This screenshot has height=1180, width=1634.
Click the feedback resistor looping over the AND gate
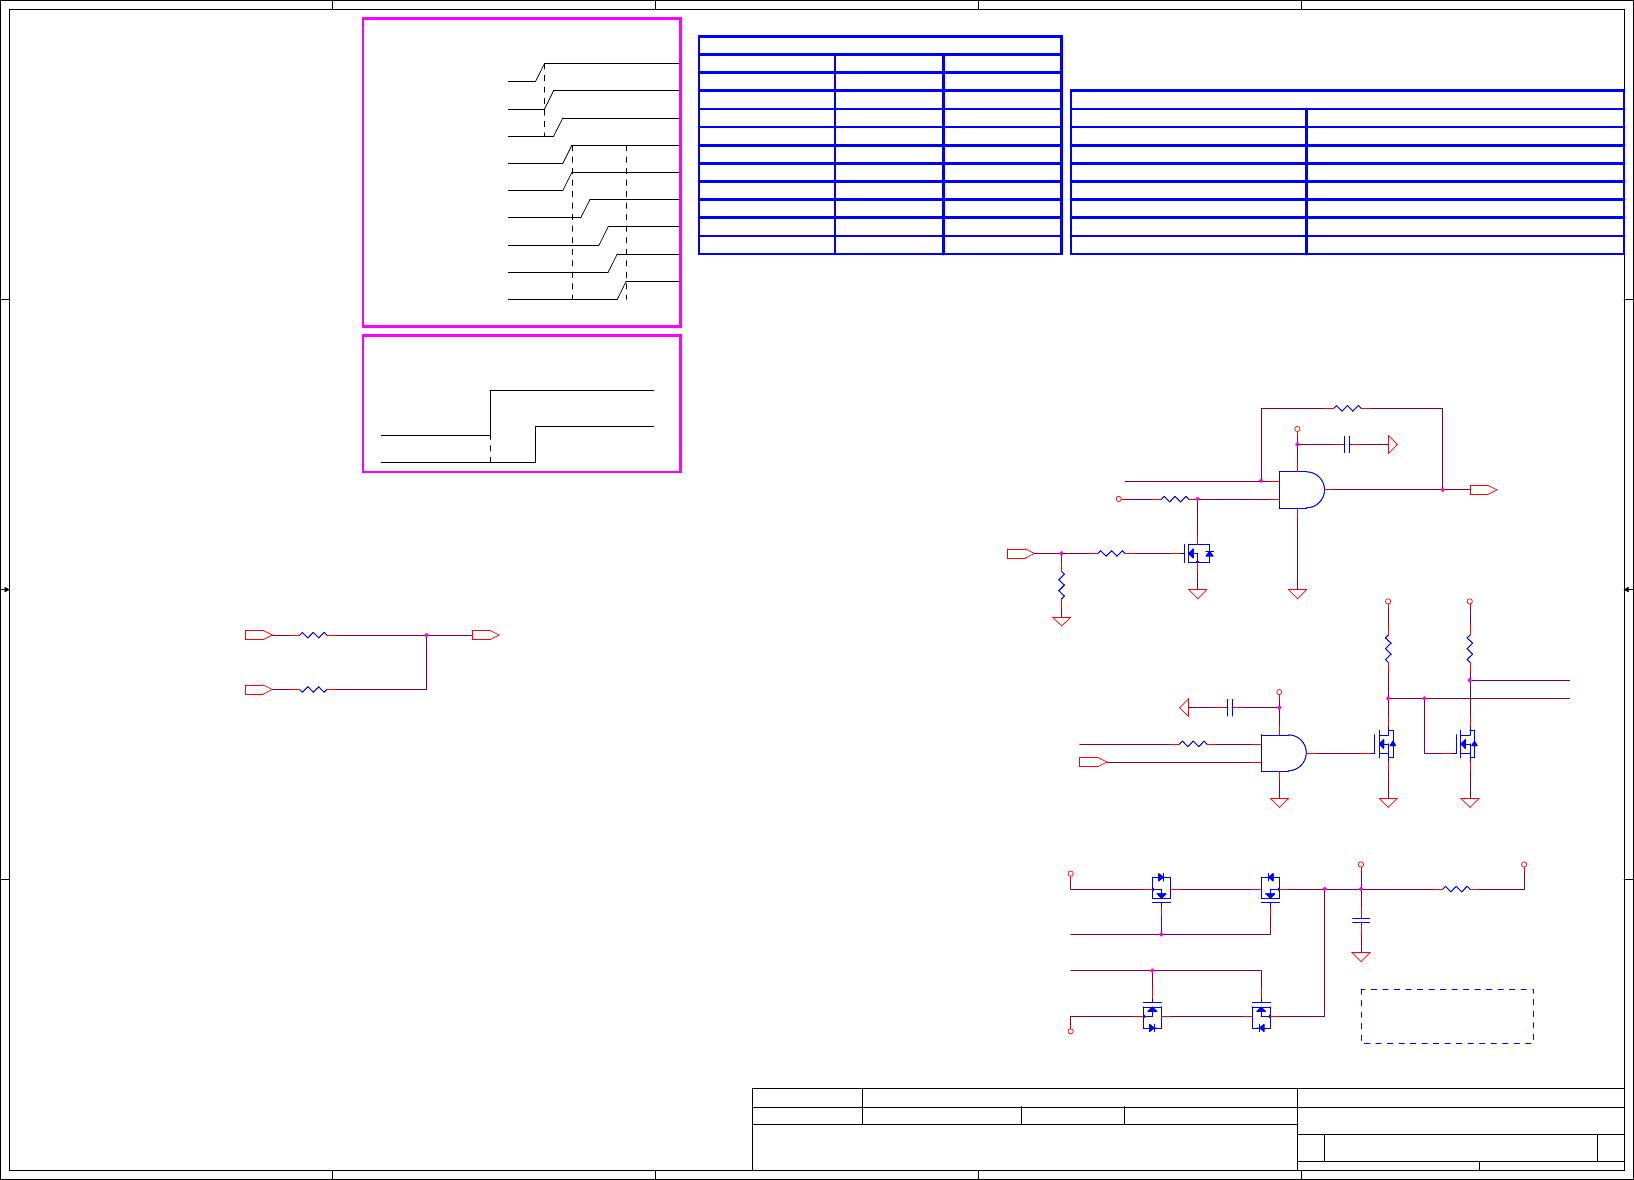[1348, 408]
